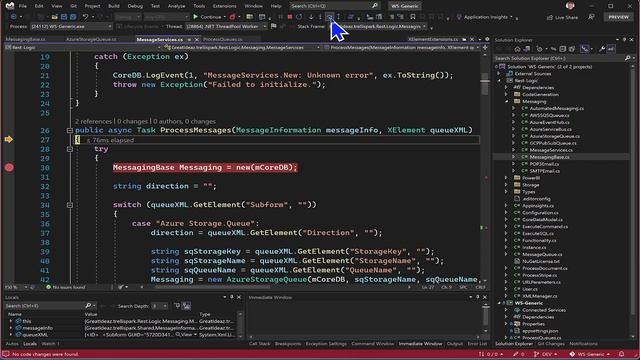The width and height of the screenshot is (640, 360).
Task: Open AzureStorageQueue.cs in Solution Explorer
Action: pyautogui.click(x=554, y=136)
